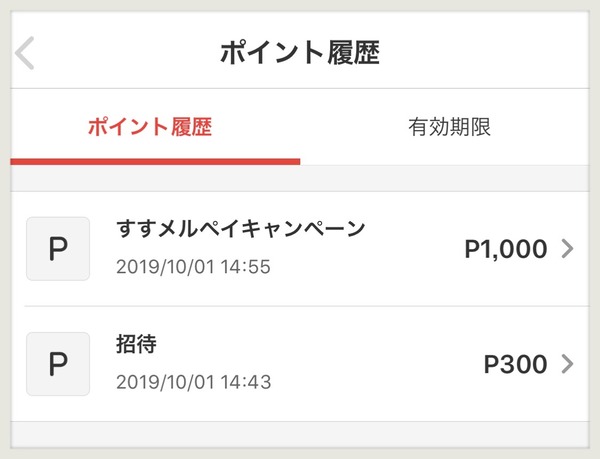Screen dimensions: 600x459
Task: Expand the P300 entry chevron
Action: pos(568,364)
